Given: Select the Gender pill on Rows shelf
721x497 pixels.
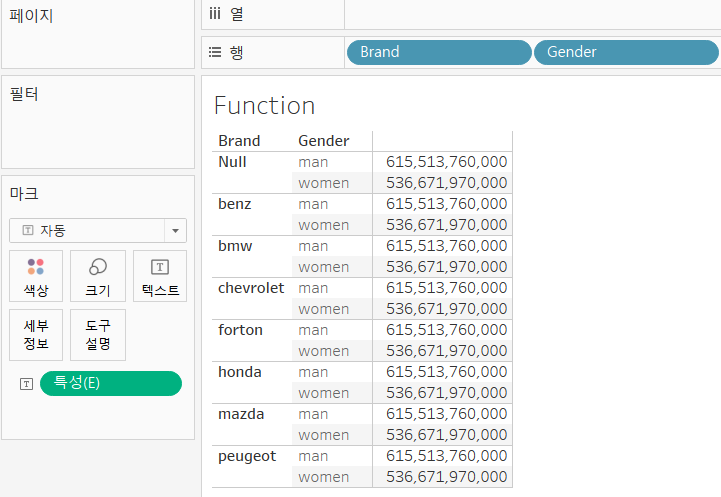Looking at the screenshot, I should pyautogui.click(x=626, y=52).
